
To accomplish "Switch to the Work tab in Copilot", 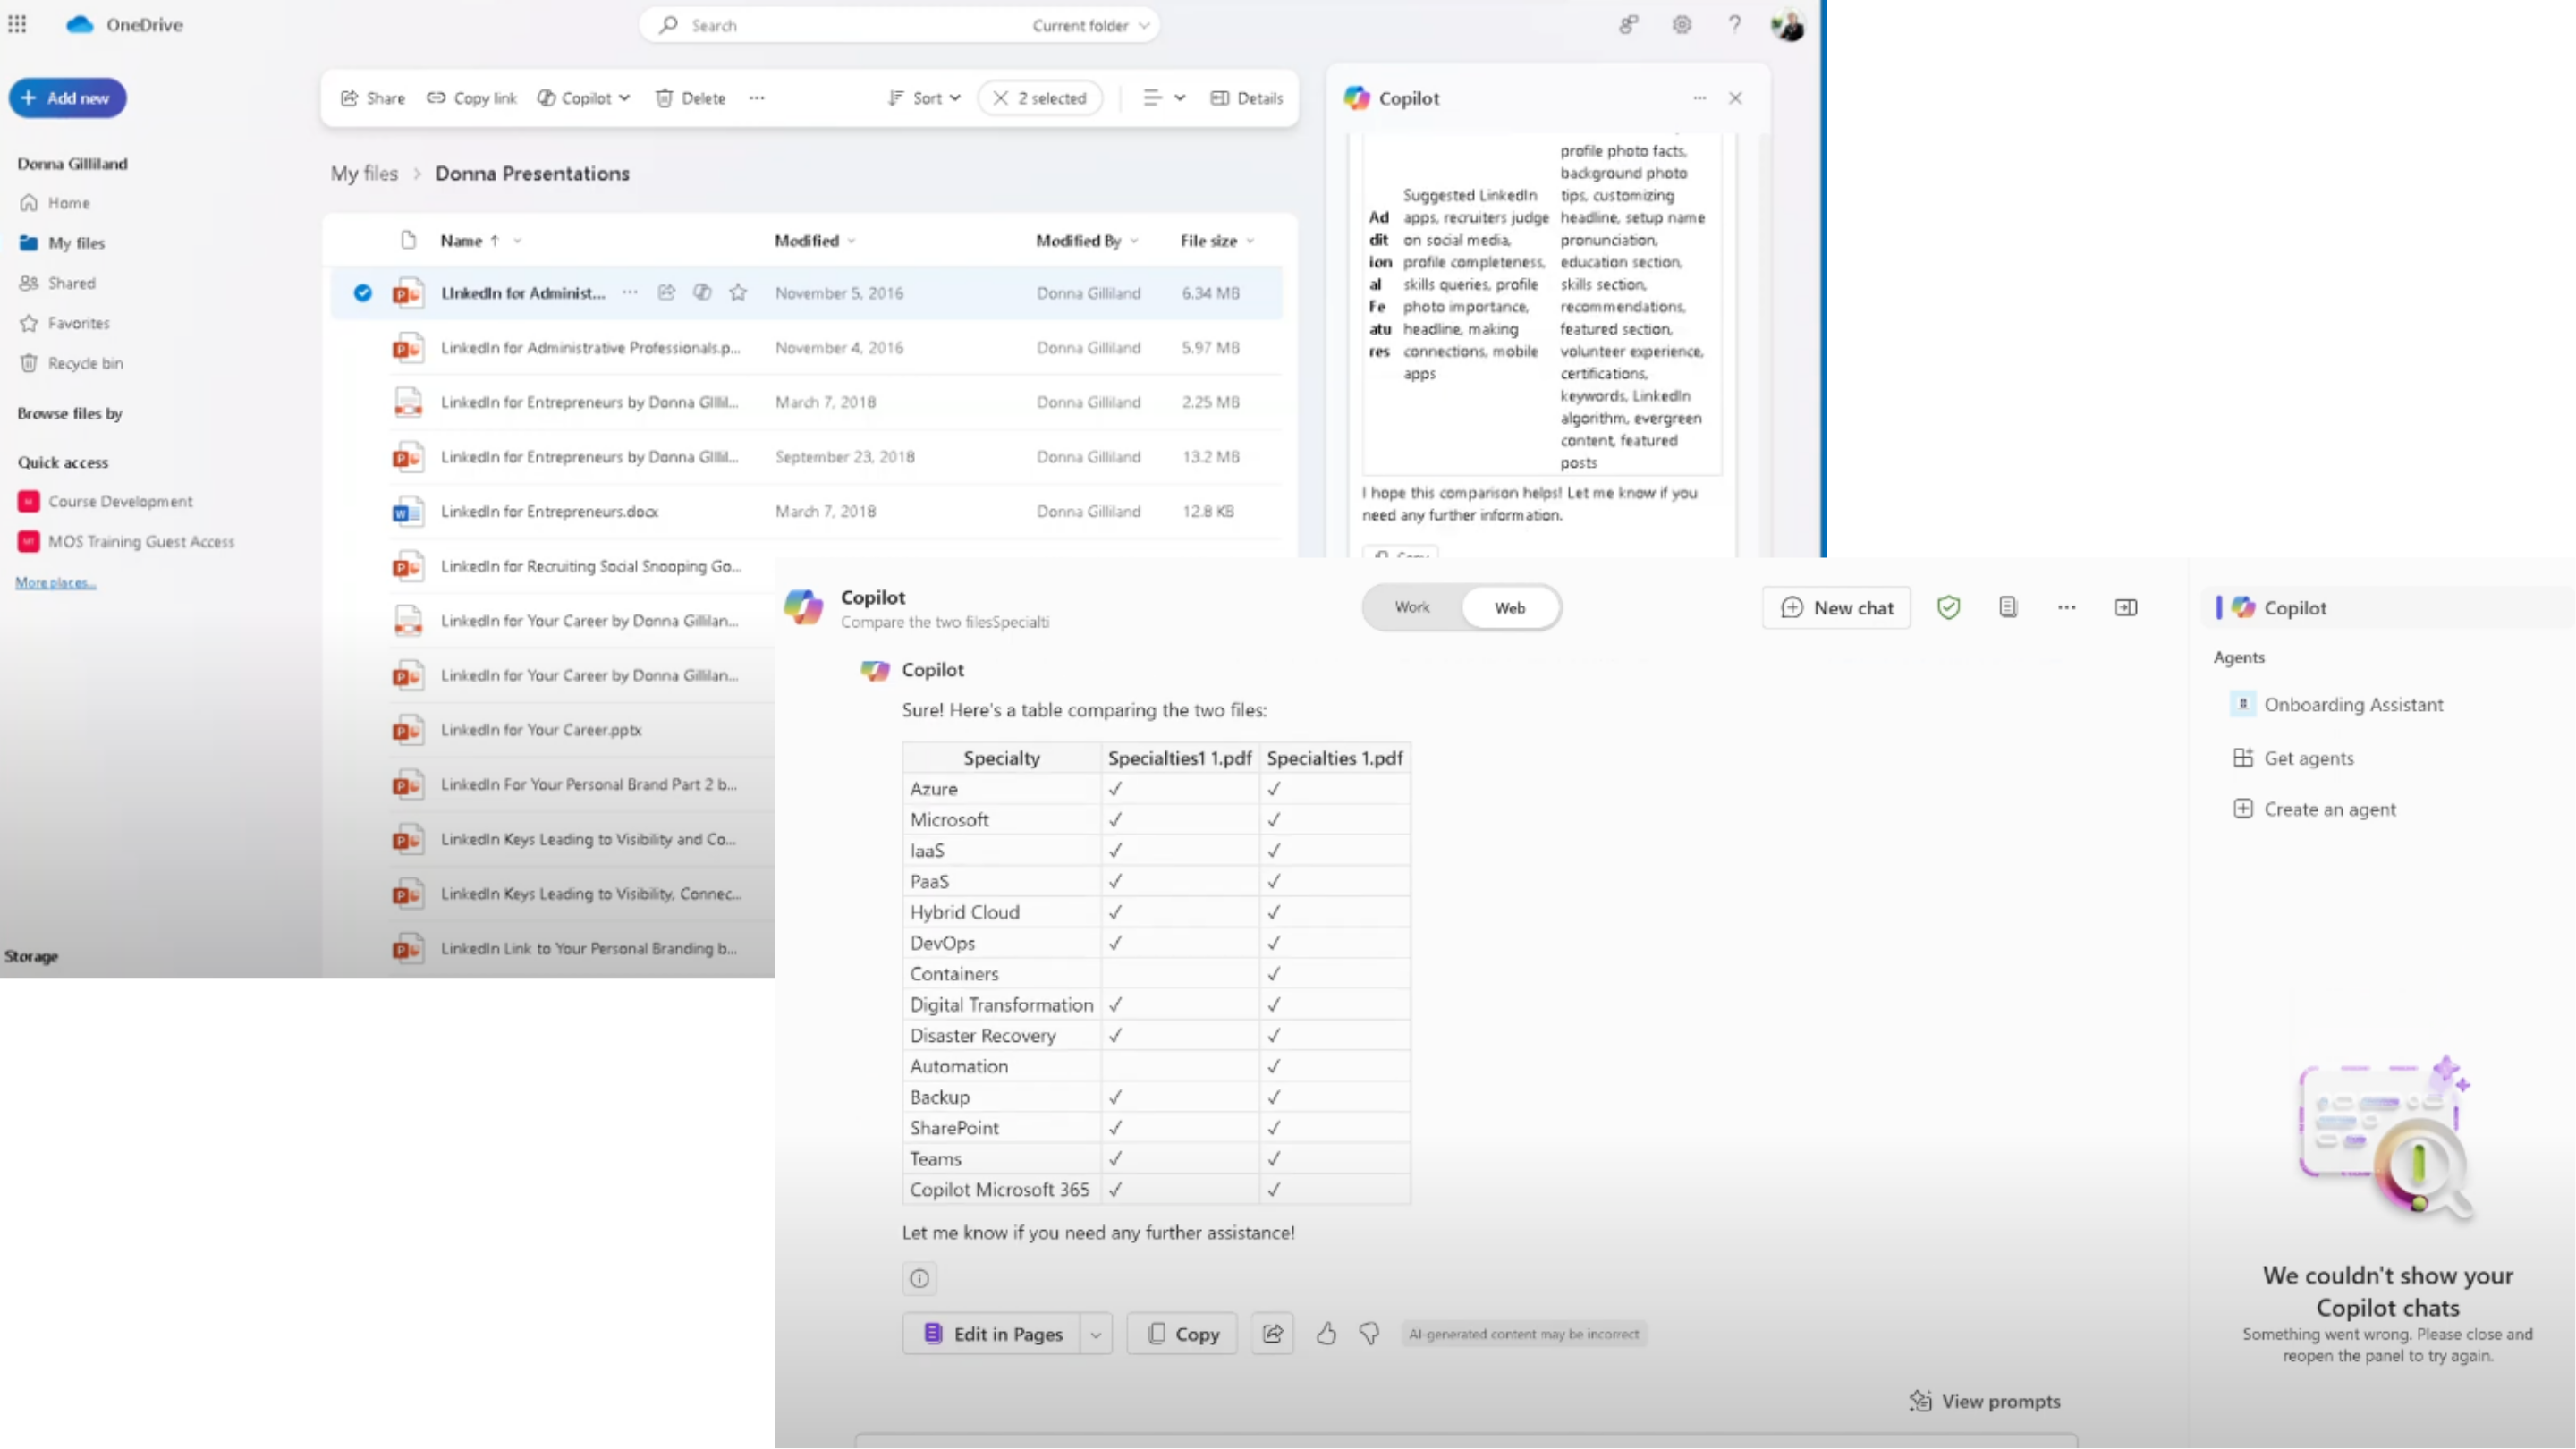I will click(x=1412, y=607).
